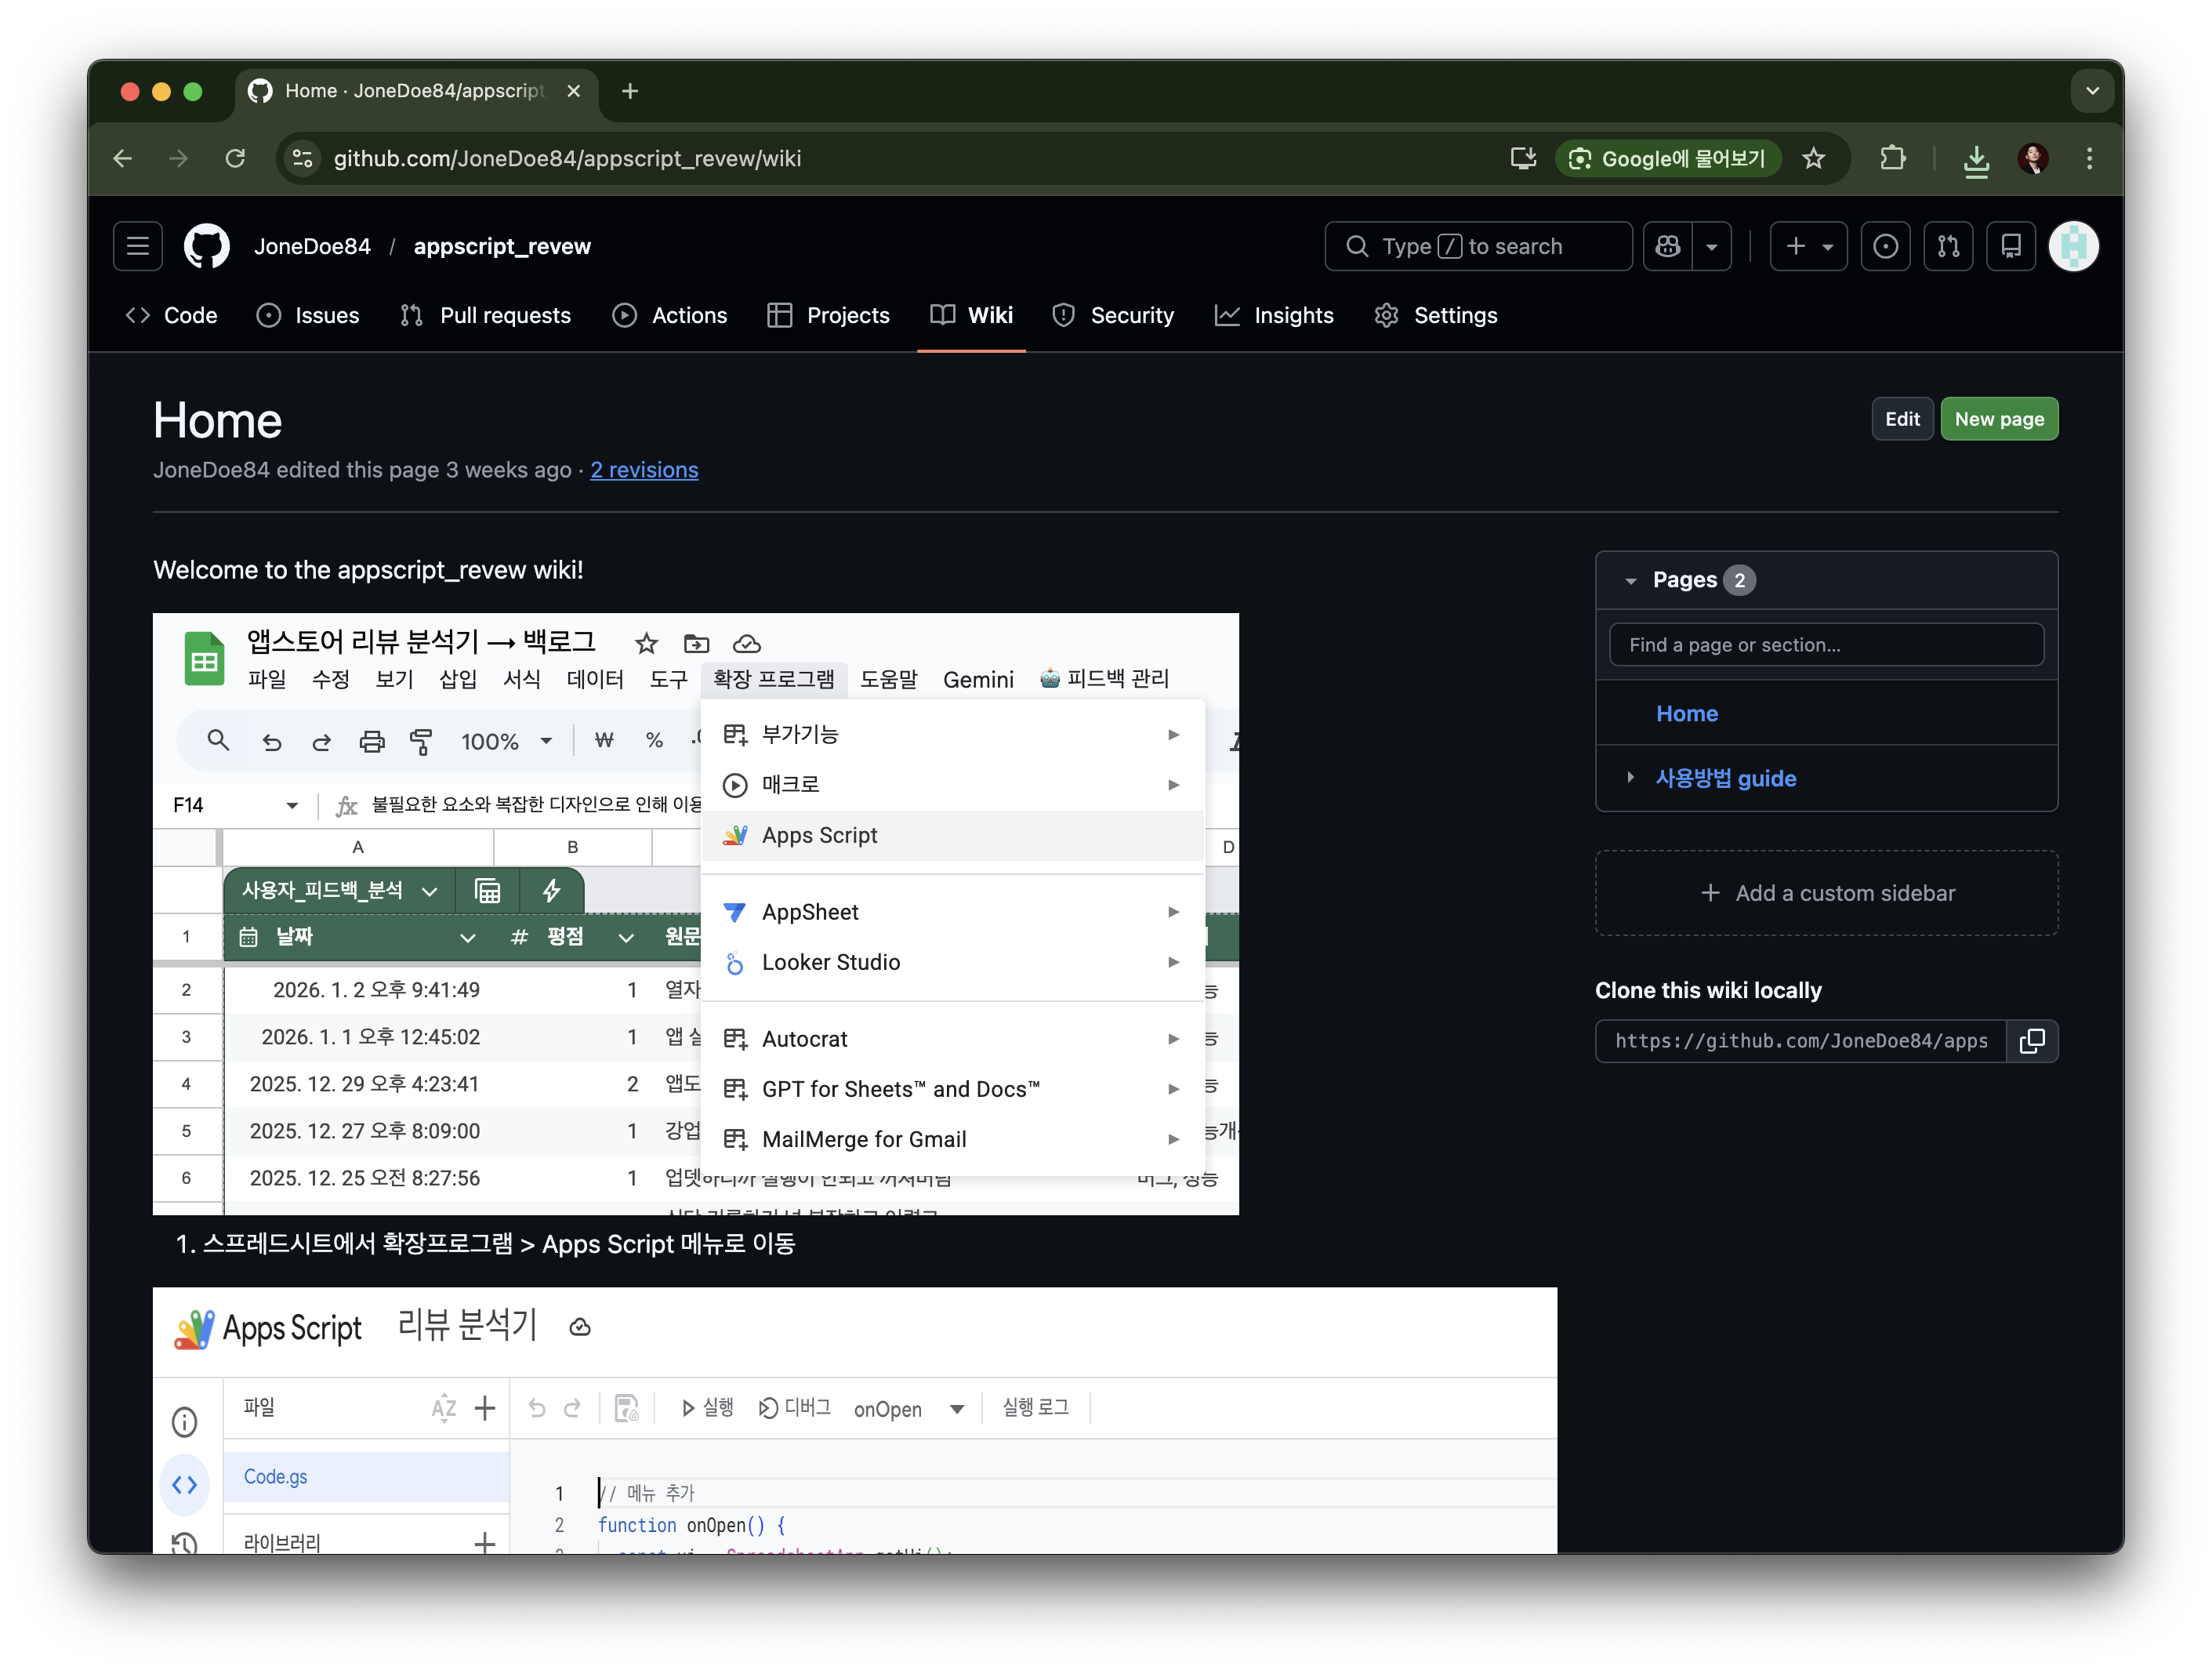Click Add a custom sidebar
Screen dimensions: 2212x1670
(x=1826, y=893)
